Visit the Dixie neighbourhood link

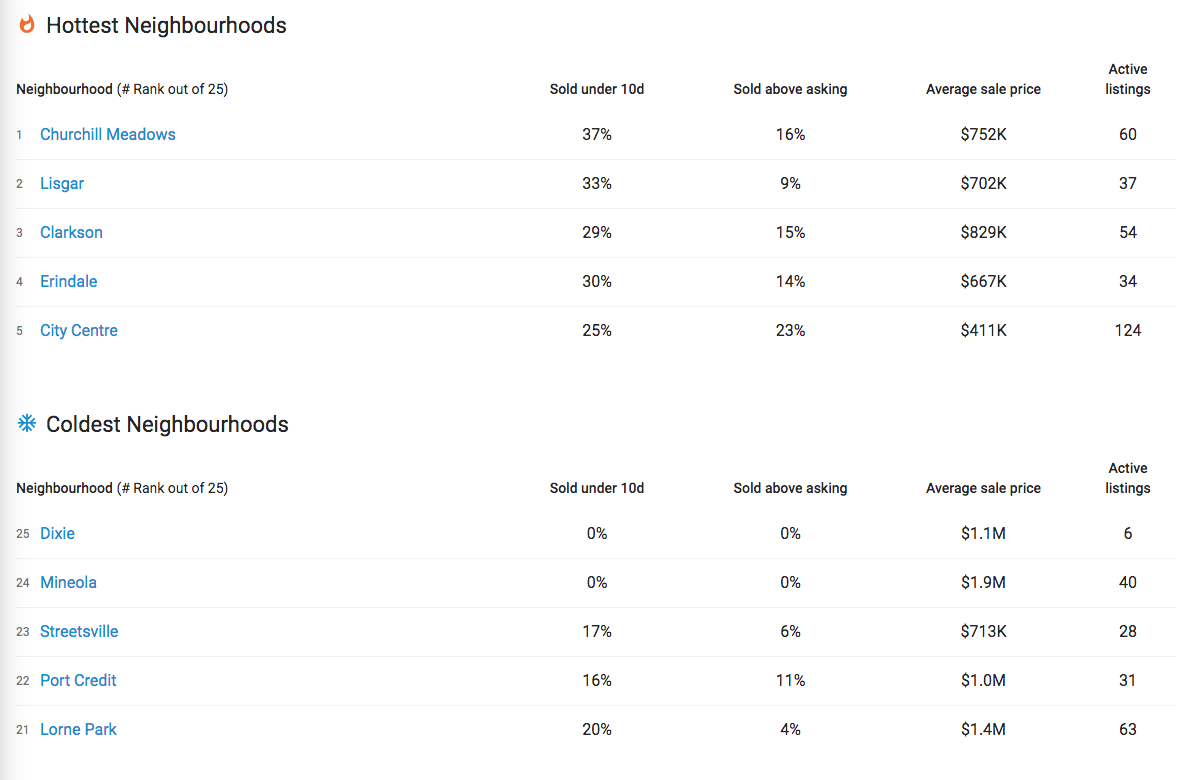[58, 534]
